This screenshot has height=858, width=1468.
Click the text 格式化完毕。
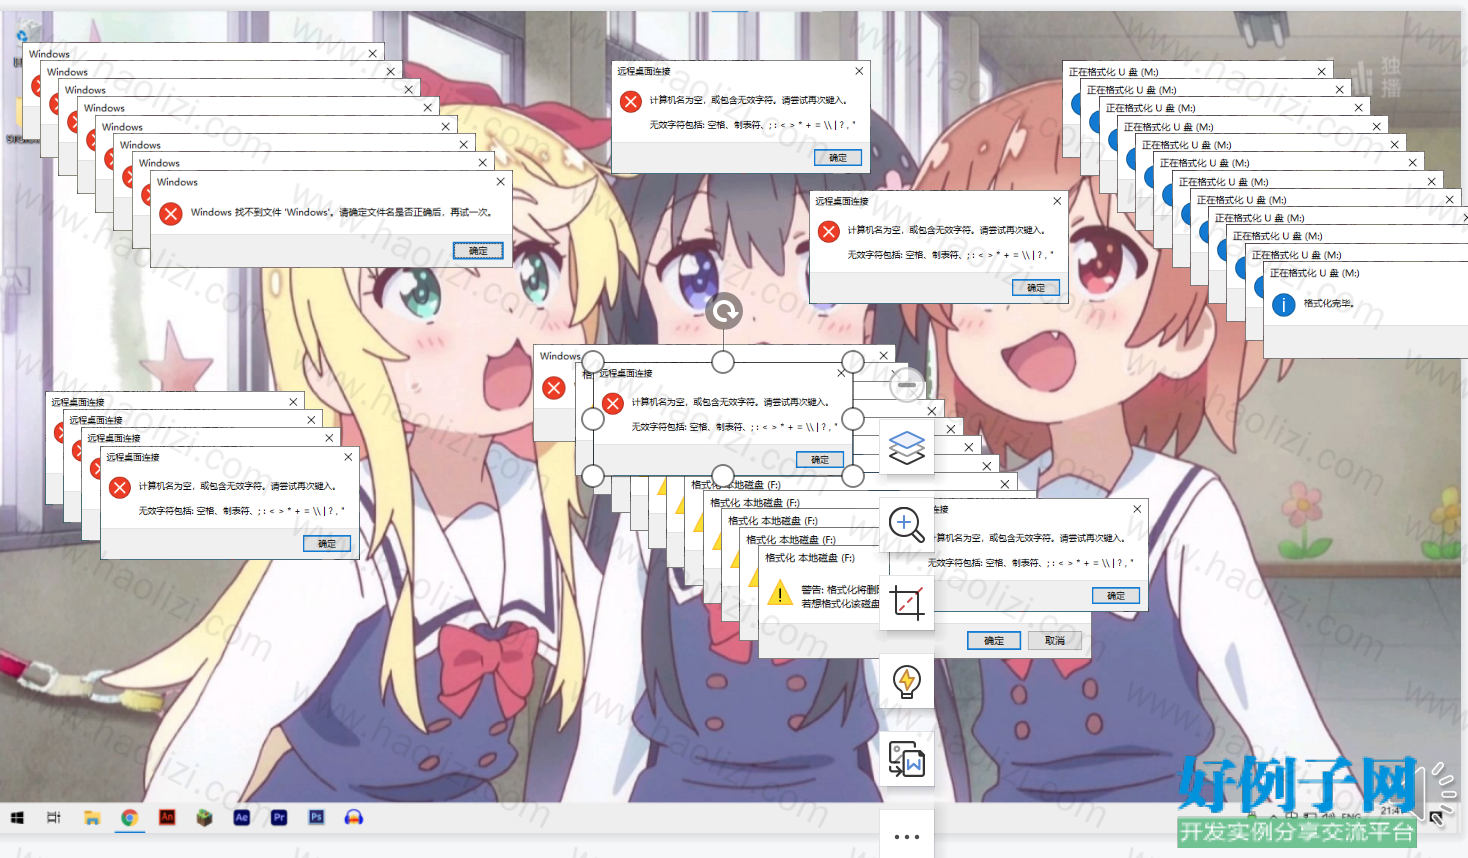1328,303
